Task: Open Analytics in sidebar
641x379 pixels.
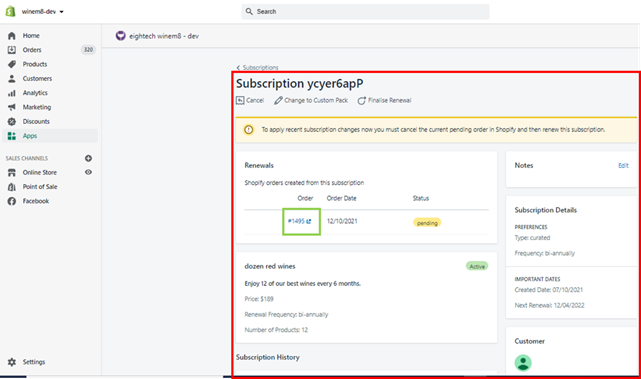Action: pyautogui.click(x=35, y=93)
